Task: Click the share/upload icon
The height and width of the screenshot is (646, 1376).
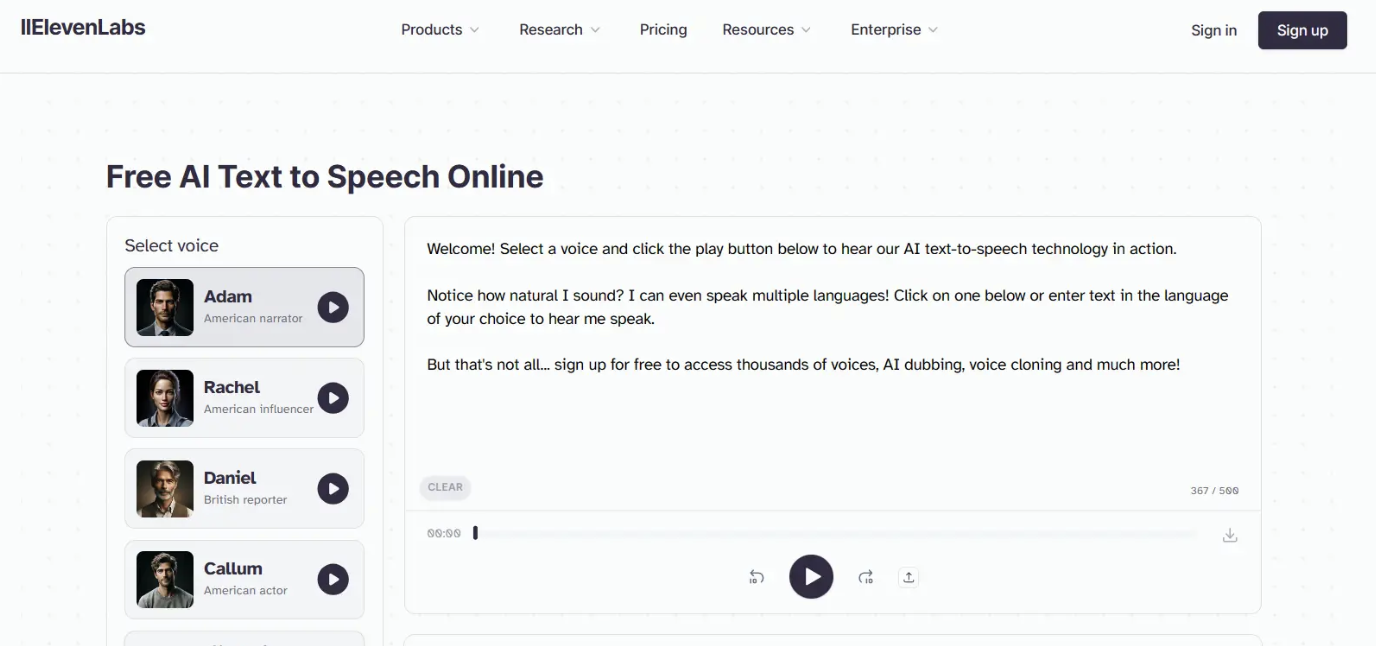Action: pos(908,577)
